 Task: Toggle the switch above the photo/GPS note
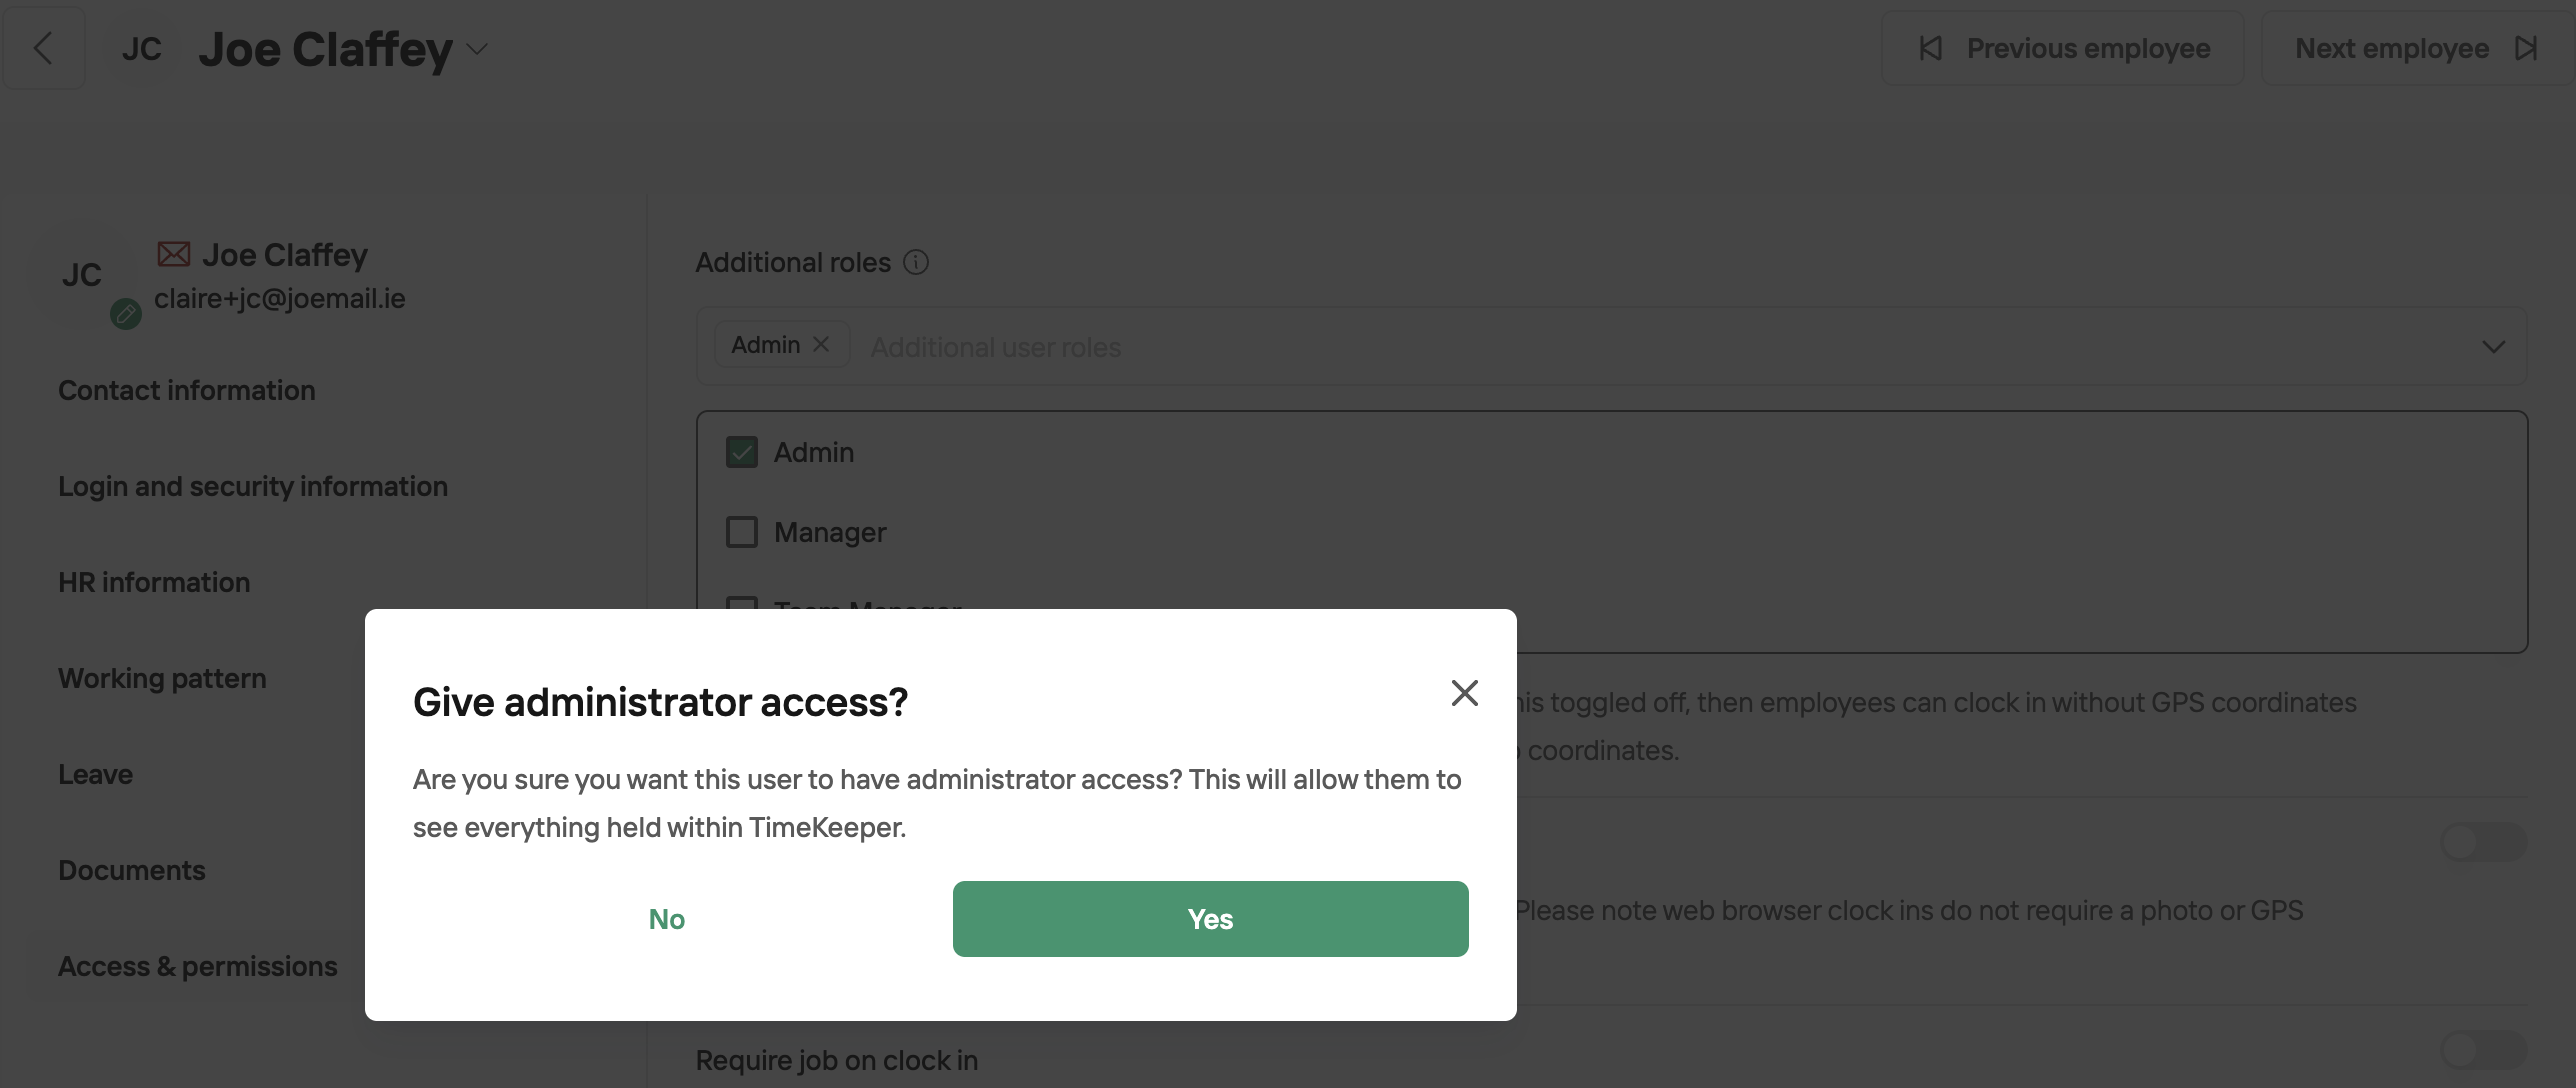2484,842
